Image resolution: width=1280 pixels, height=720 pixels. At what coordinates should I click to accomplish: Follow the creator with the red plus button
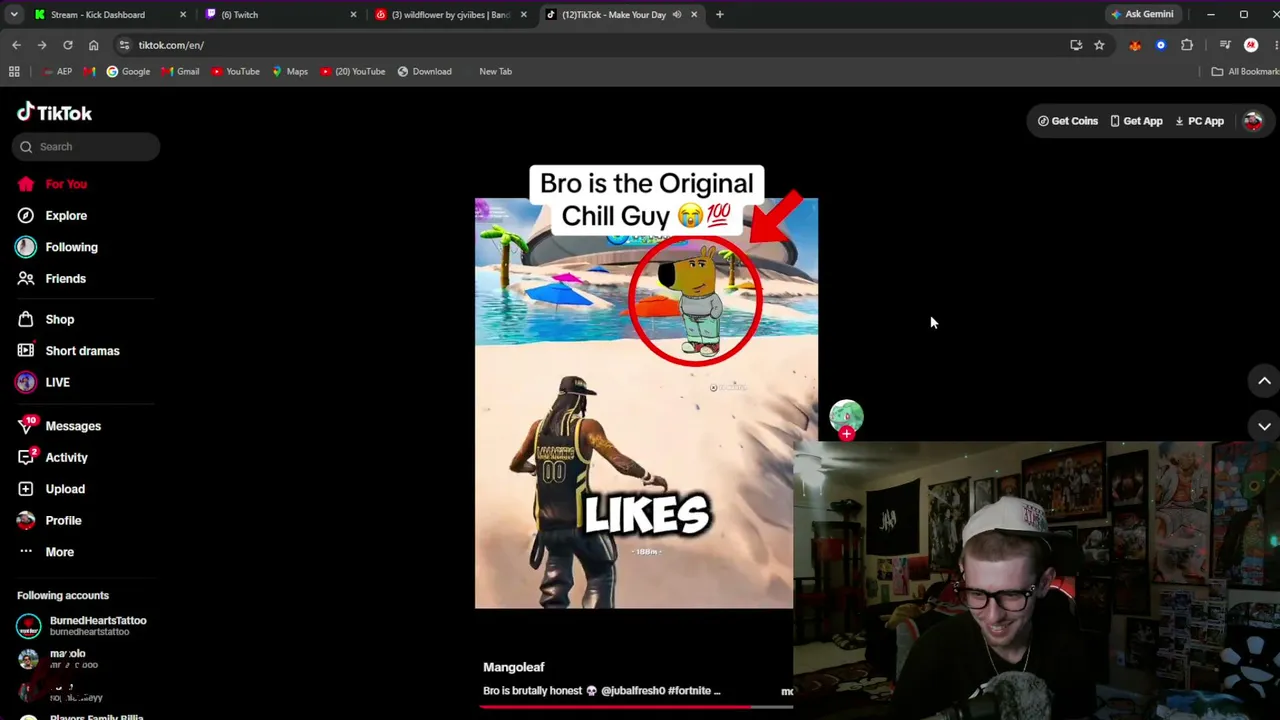tap(847, 434)
